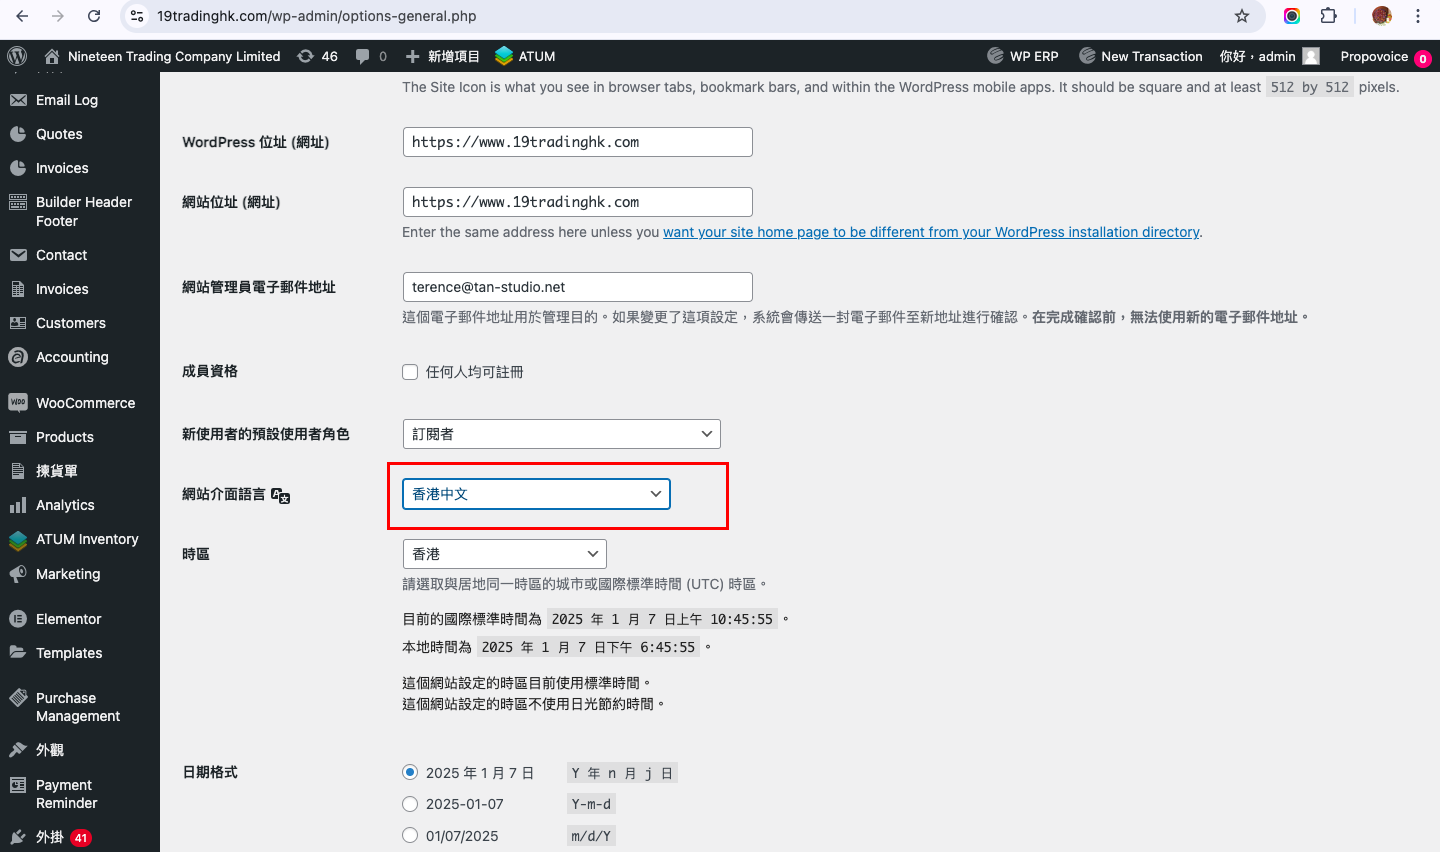Click the translation icon beside site language
The image size is (1440, 852).
pyautogui.click(x=281, y=496)
